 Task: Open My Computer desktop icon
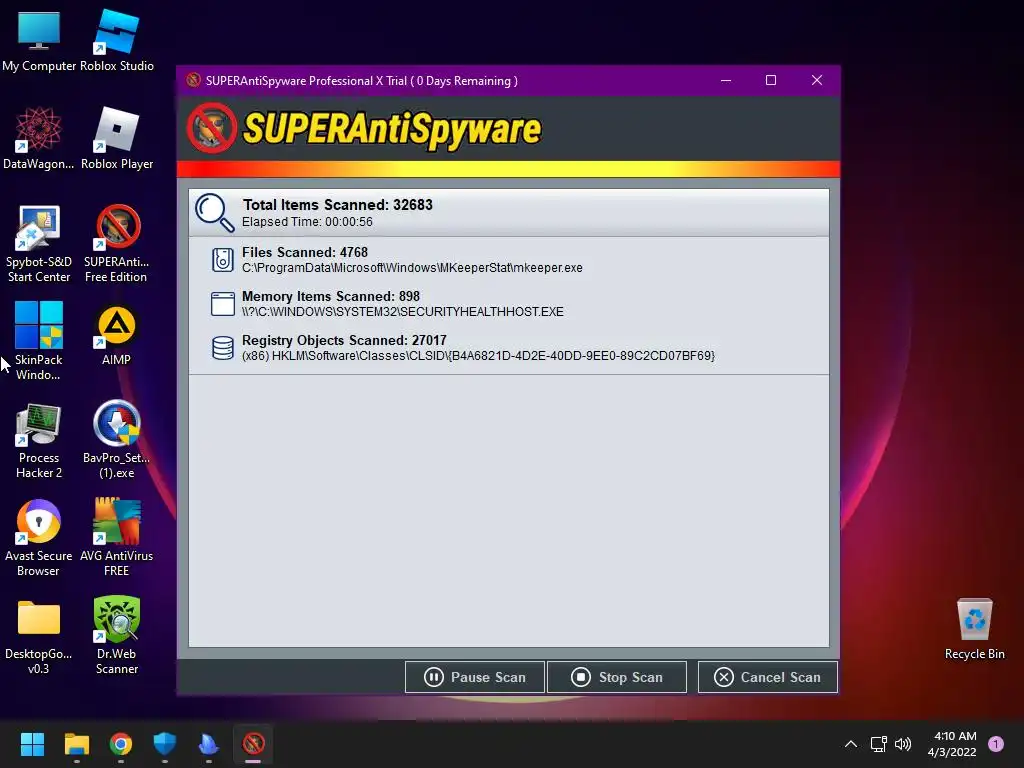click(39, 40)
